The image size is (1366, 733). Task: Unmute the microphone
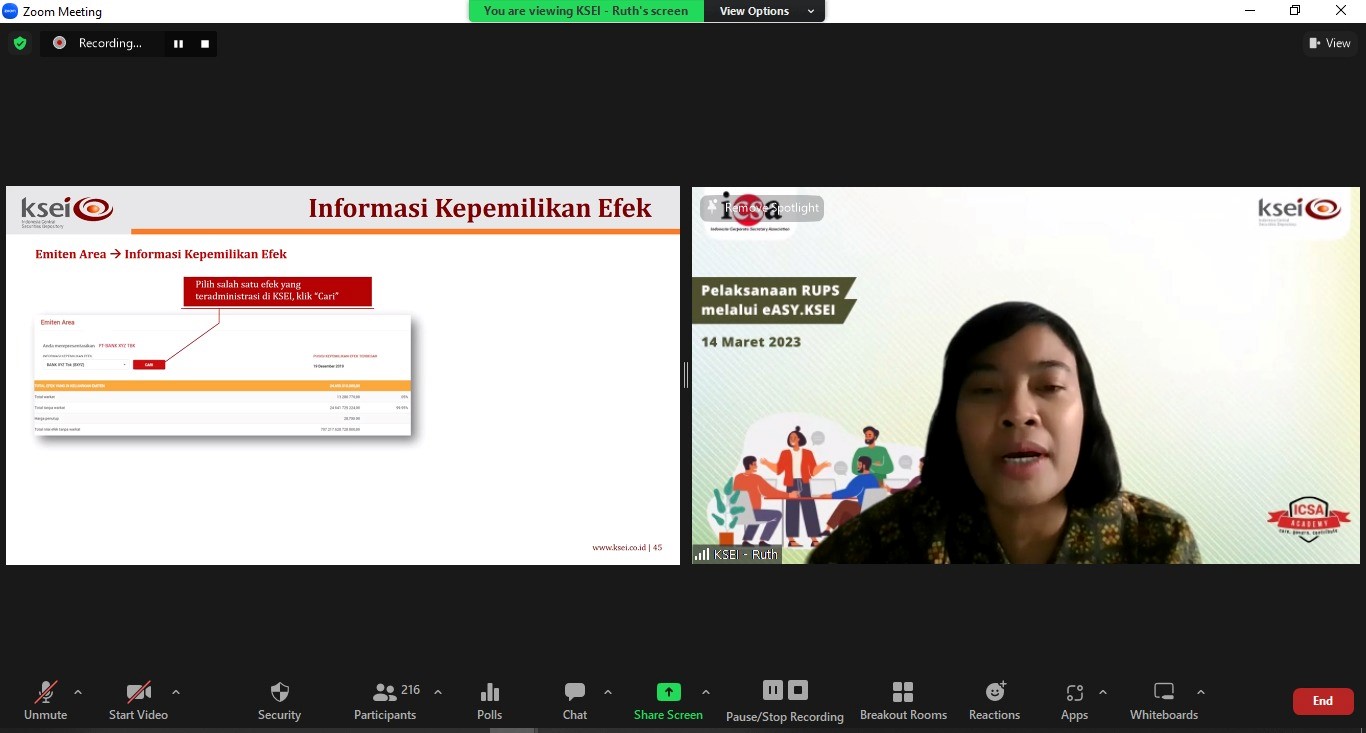(45, 700)
